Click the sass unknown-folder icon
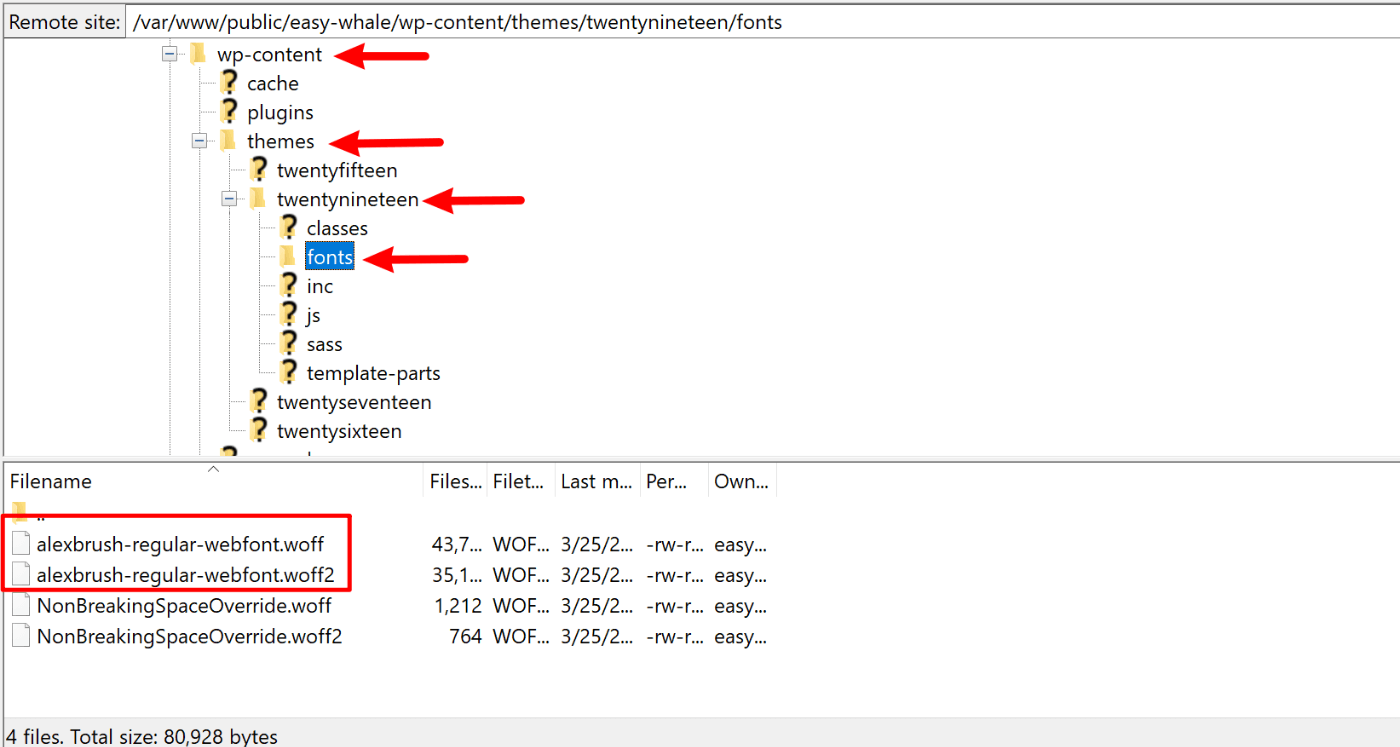Screen dimensions: 1400x747 (x=289, y=344)
